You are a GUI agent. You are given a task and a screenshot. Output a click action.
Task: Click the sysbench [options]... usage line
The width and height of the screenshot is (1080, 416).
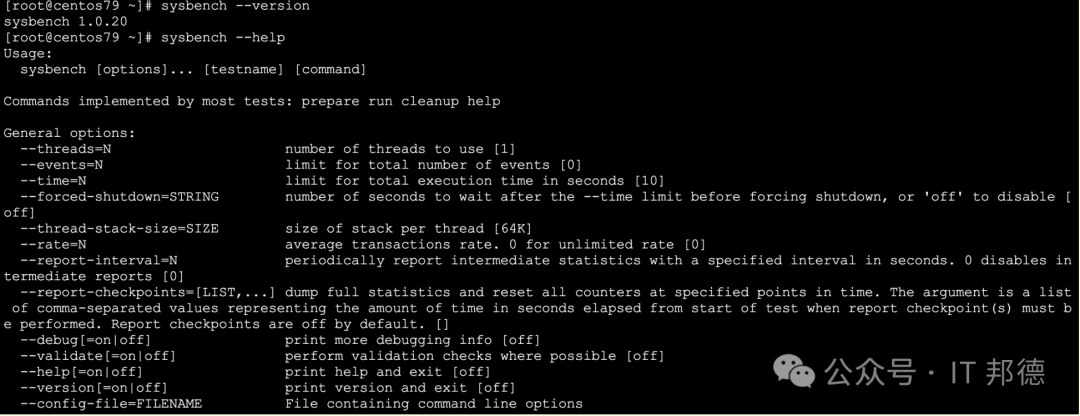tap(193, 69)
